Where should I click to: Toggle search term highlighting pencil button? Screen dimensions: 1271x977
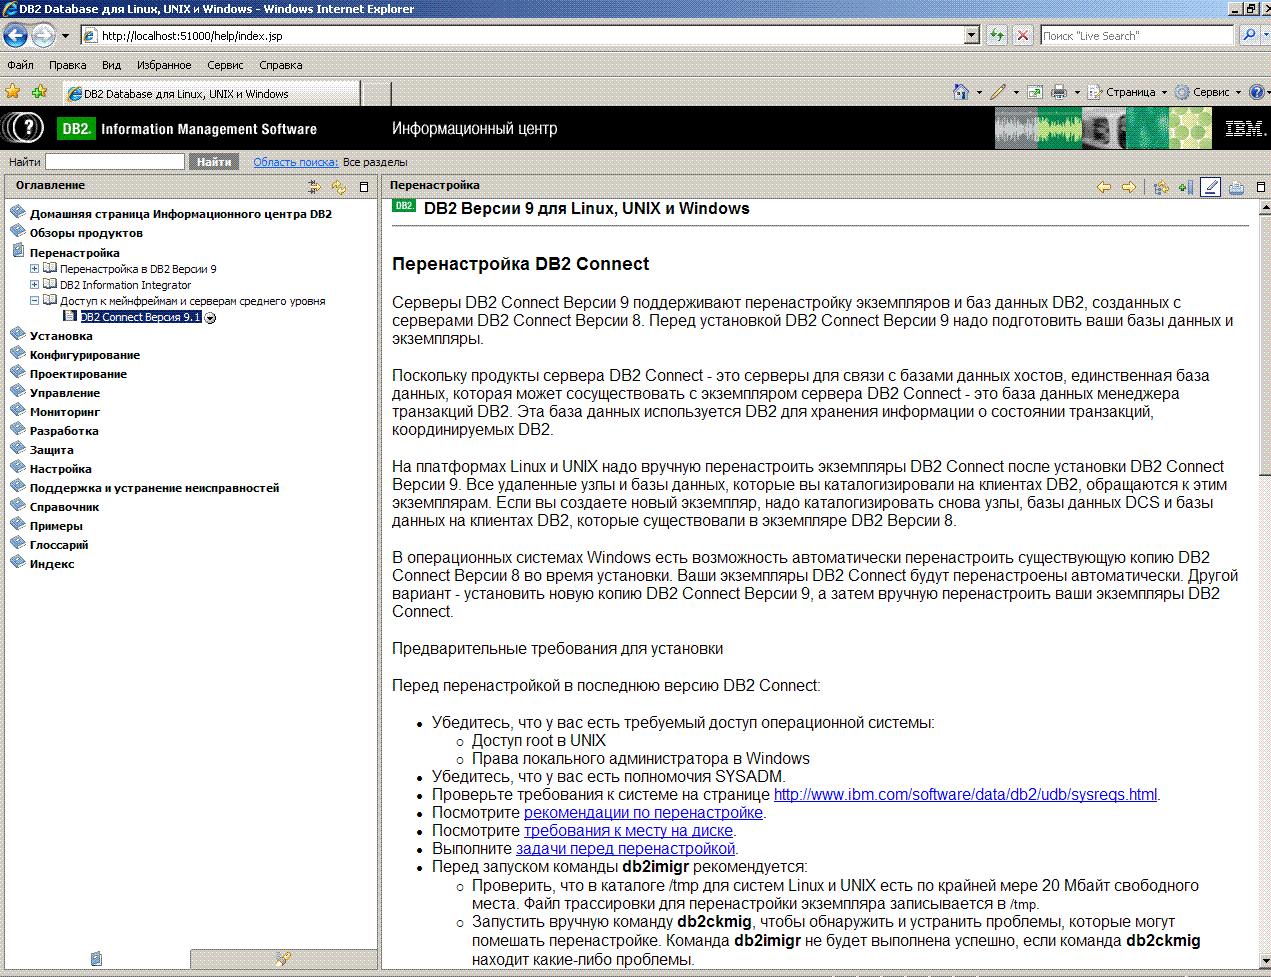(1210, 187)
